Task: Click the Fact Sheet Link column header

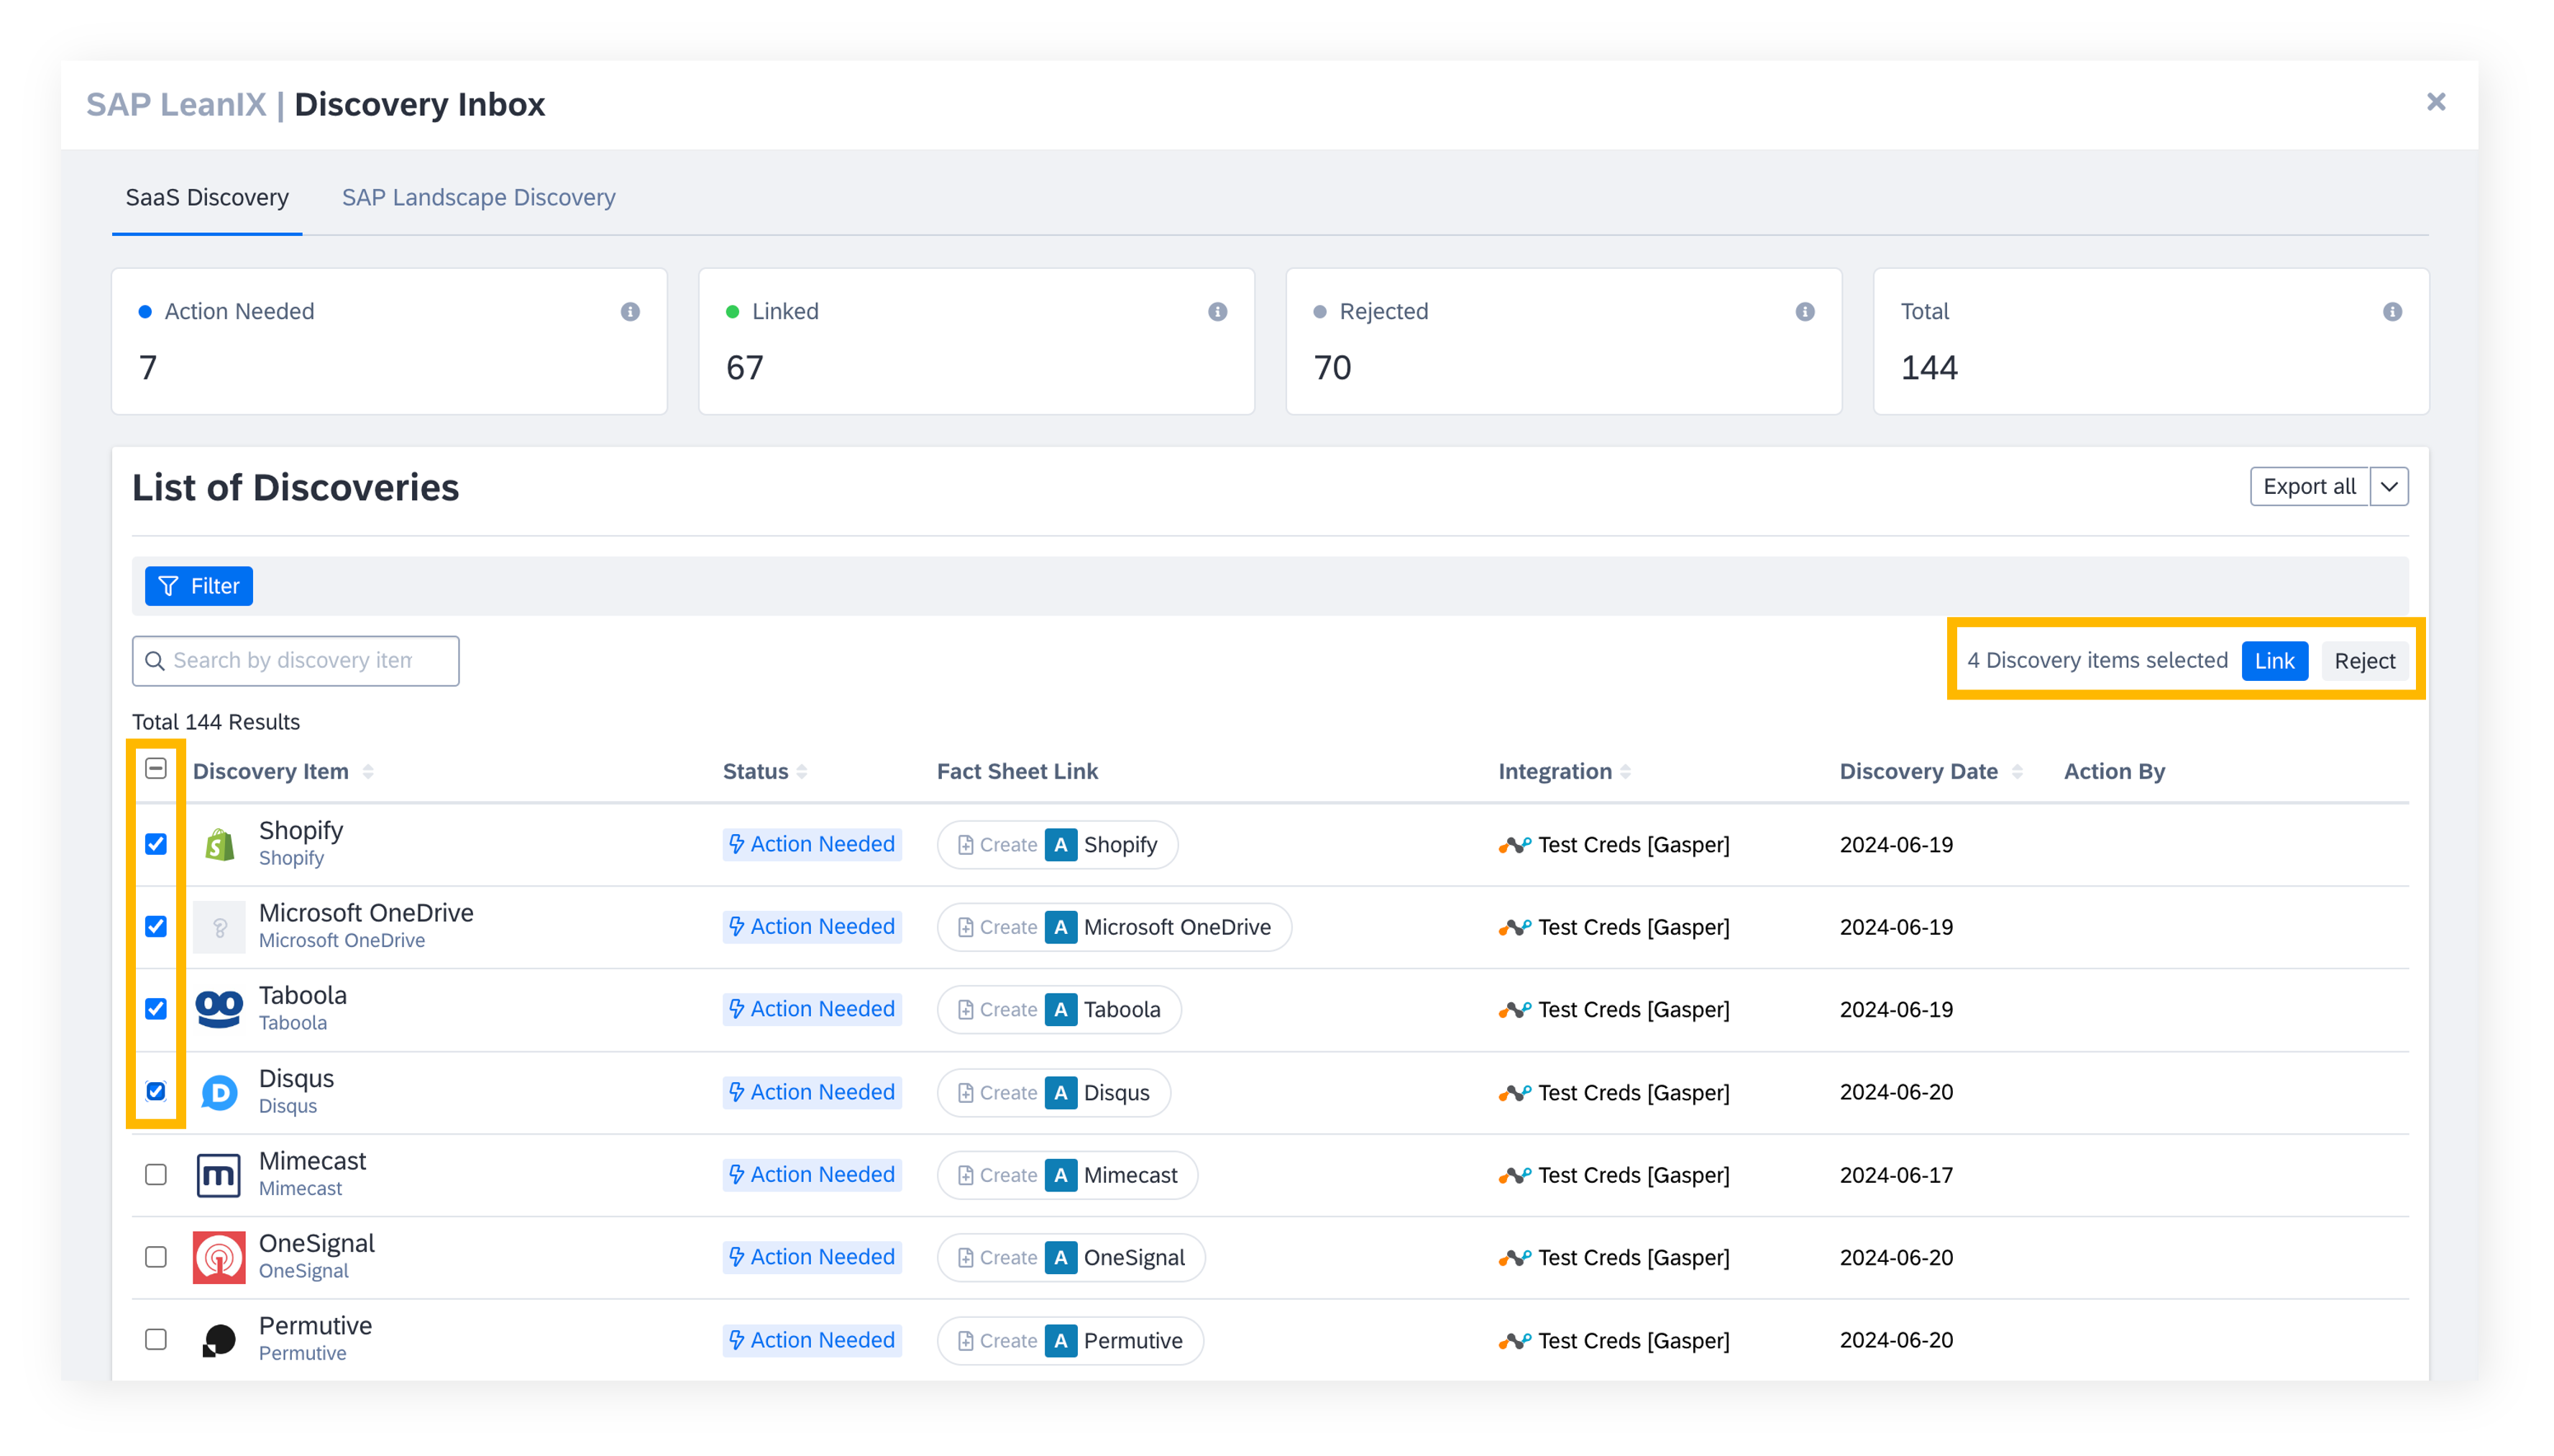Action: click(1017, 771)
